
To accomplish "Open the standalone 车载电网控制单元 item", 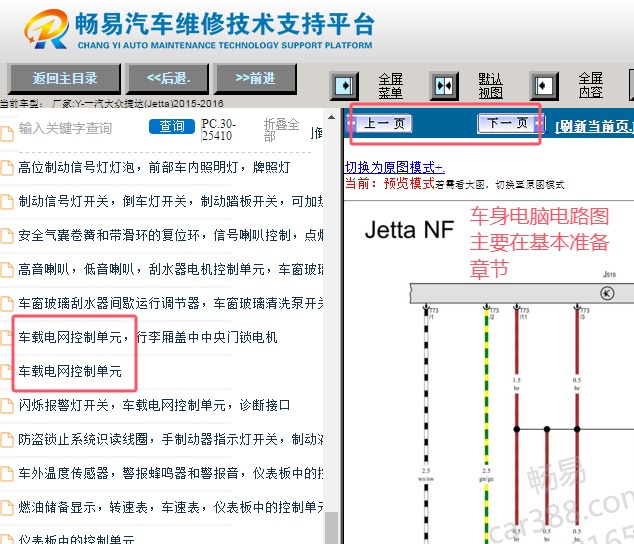I will coord(70,371).
